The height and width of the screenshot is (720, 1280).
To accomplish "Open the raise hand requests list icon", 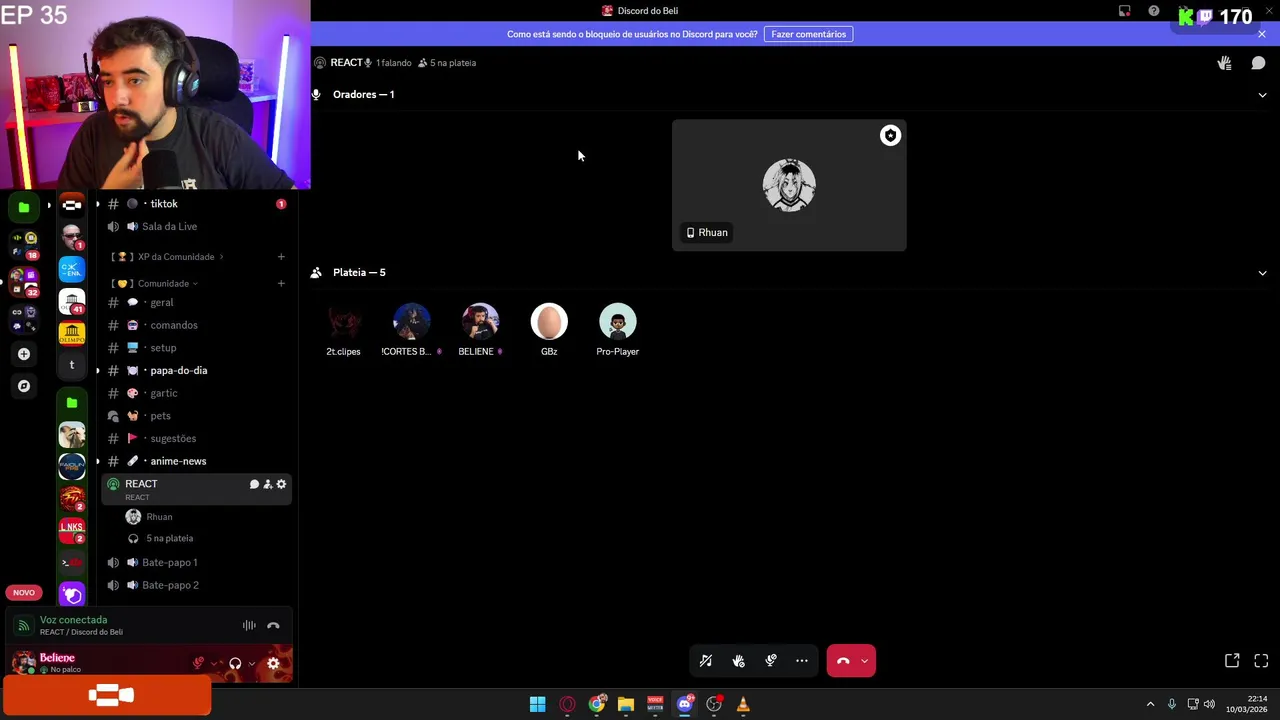I will pyautogui.click(x=1224, y=63).
